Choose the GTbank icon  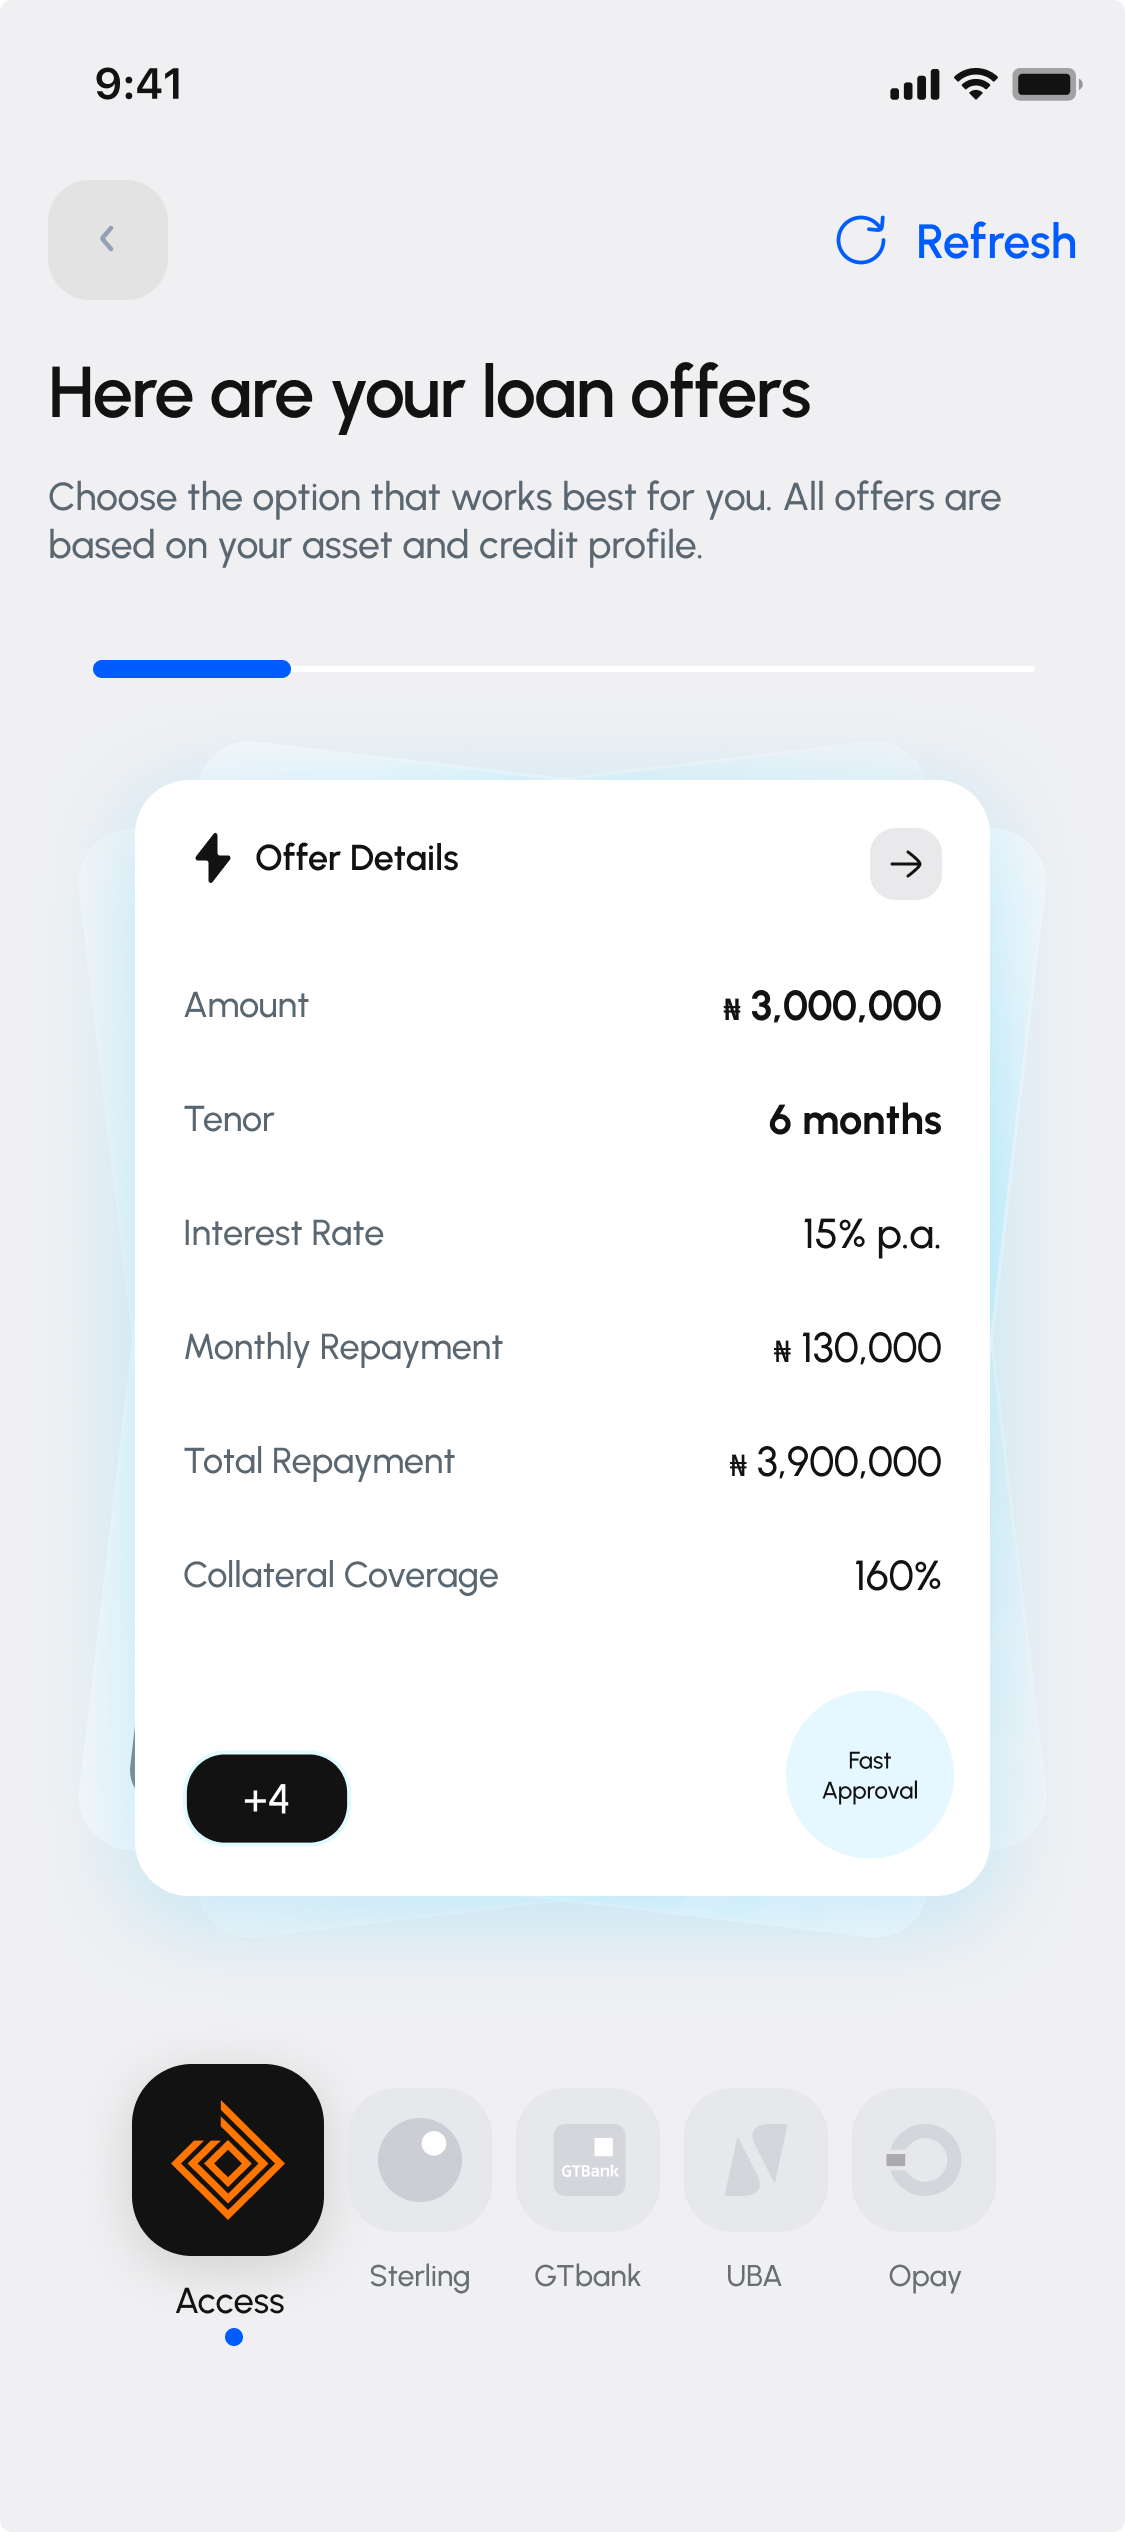pyautogui.click(x=588, y=2160)
